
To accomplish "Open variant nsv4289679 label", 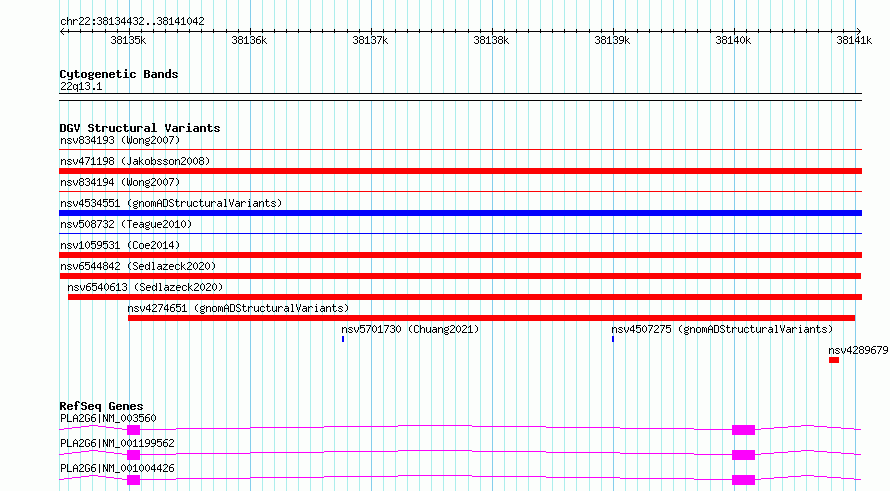I will click(x=858, y=350).
